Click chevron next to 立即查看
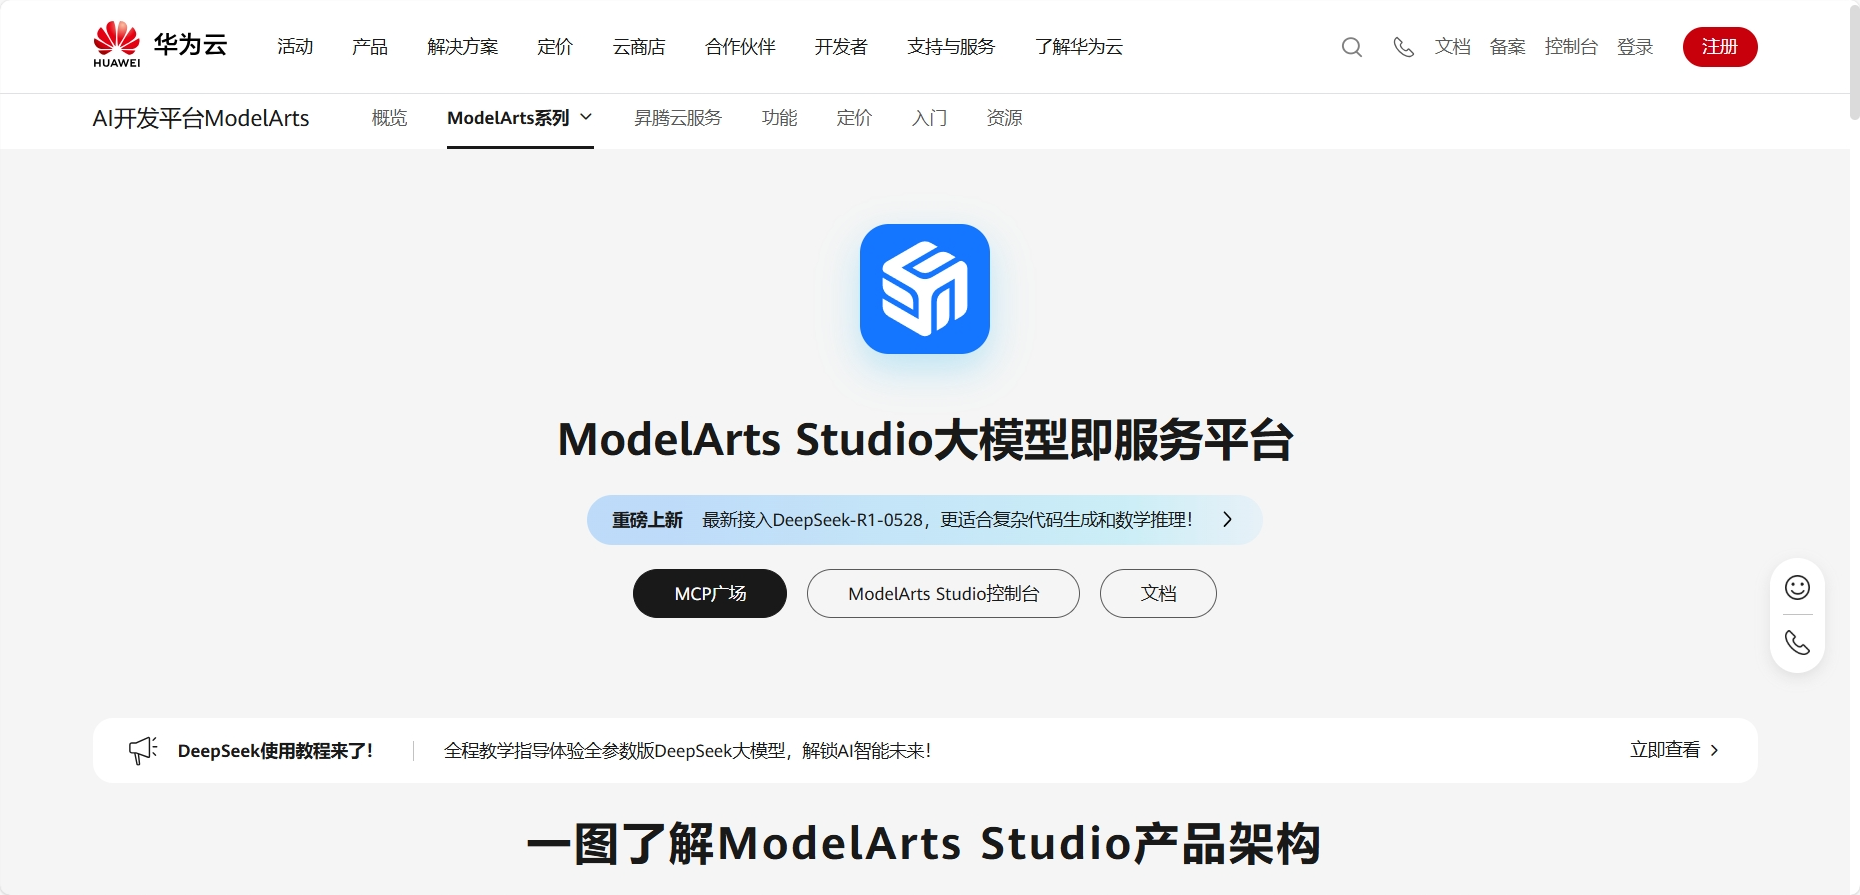The height and width of the screenshot is (895, 1860). [x=1714, y=750]
